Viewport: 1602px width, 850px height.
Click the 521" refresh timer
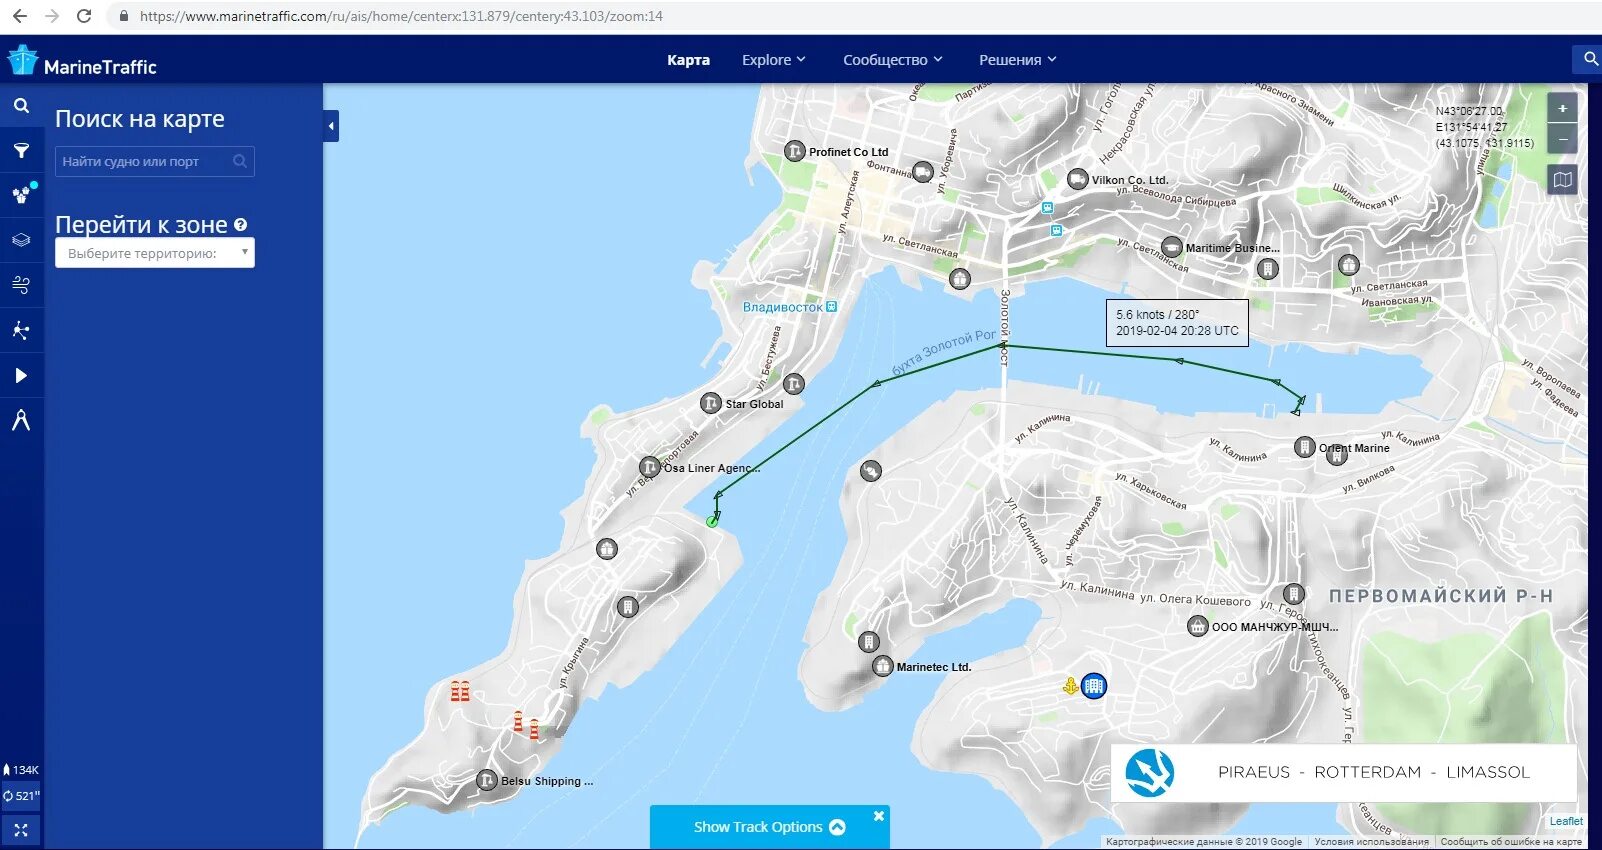[x=21, y=796]
